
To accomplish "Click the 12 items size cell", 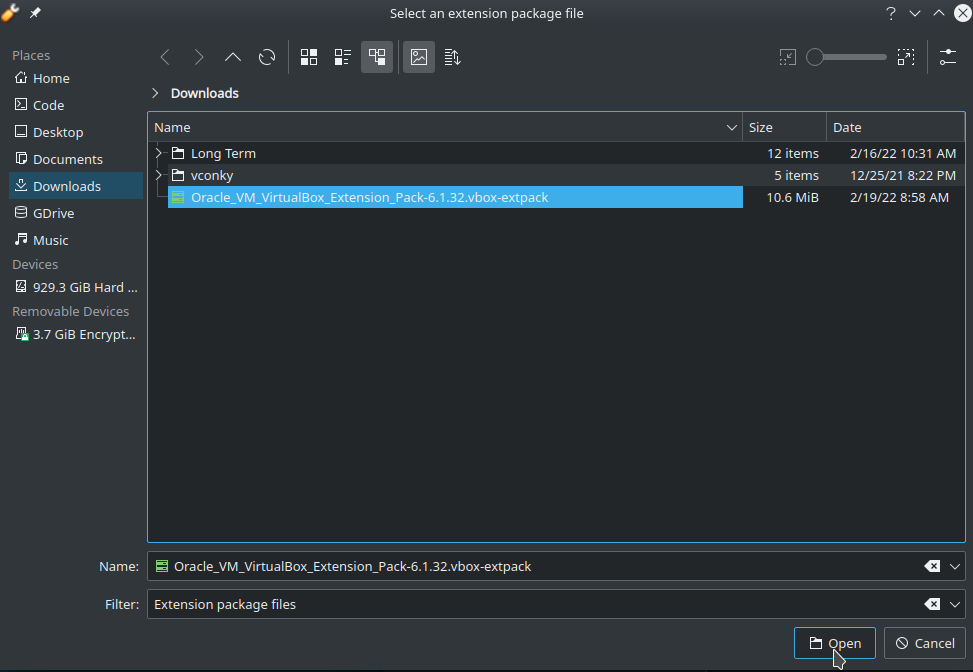I will (x=792, y=153).
